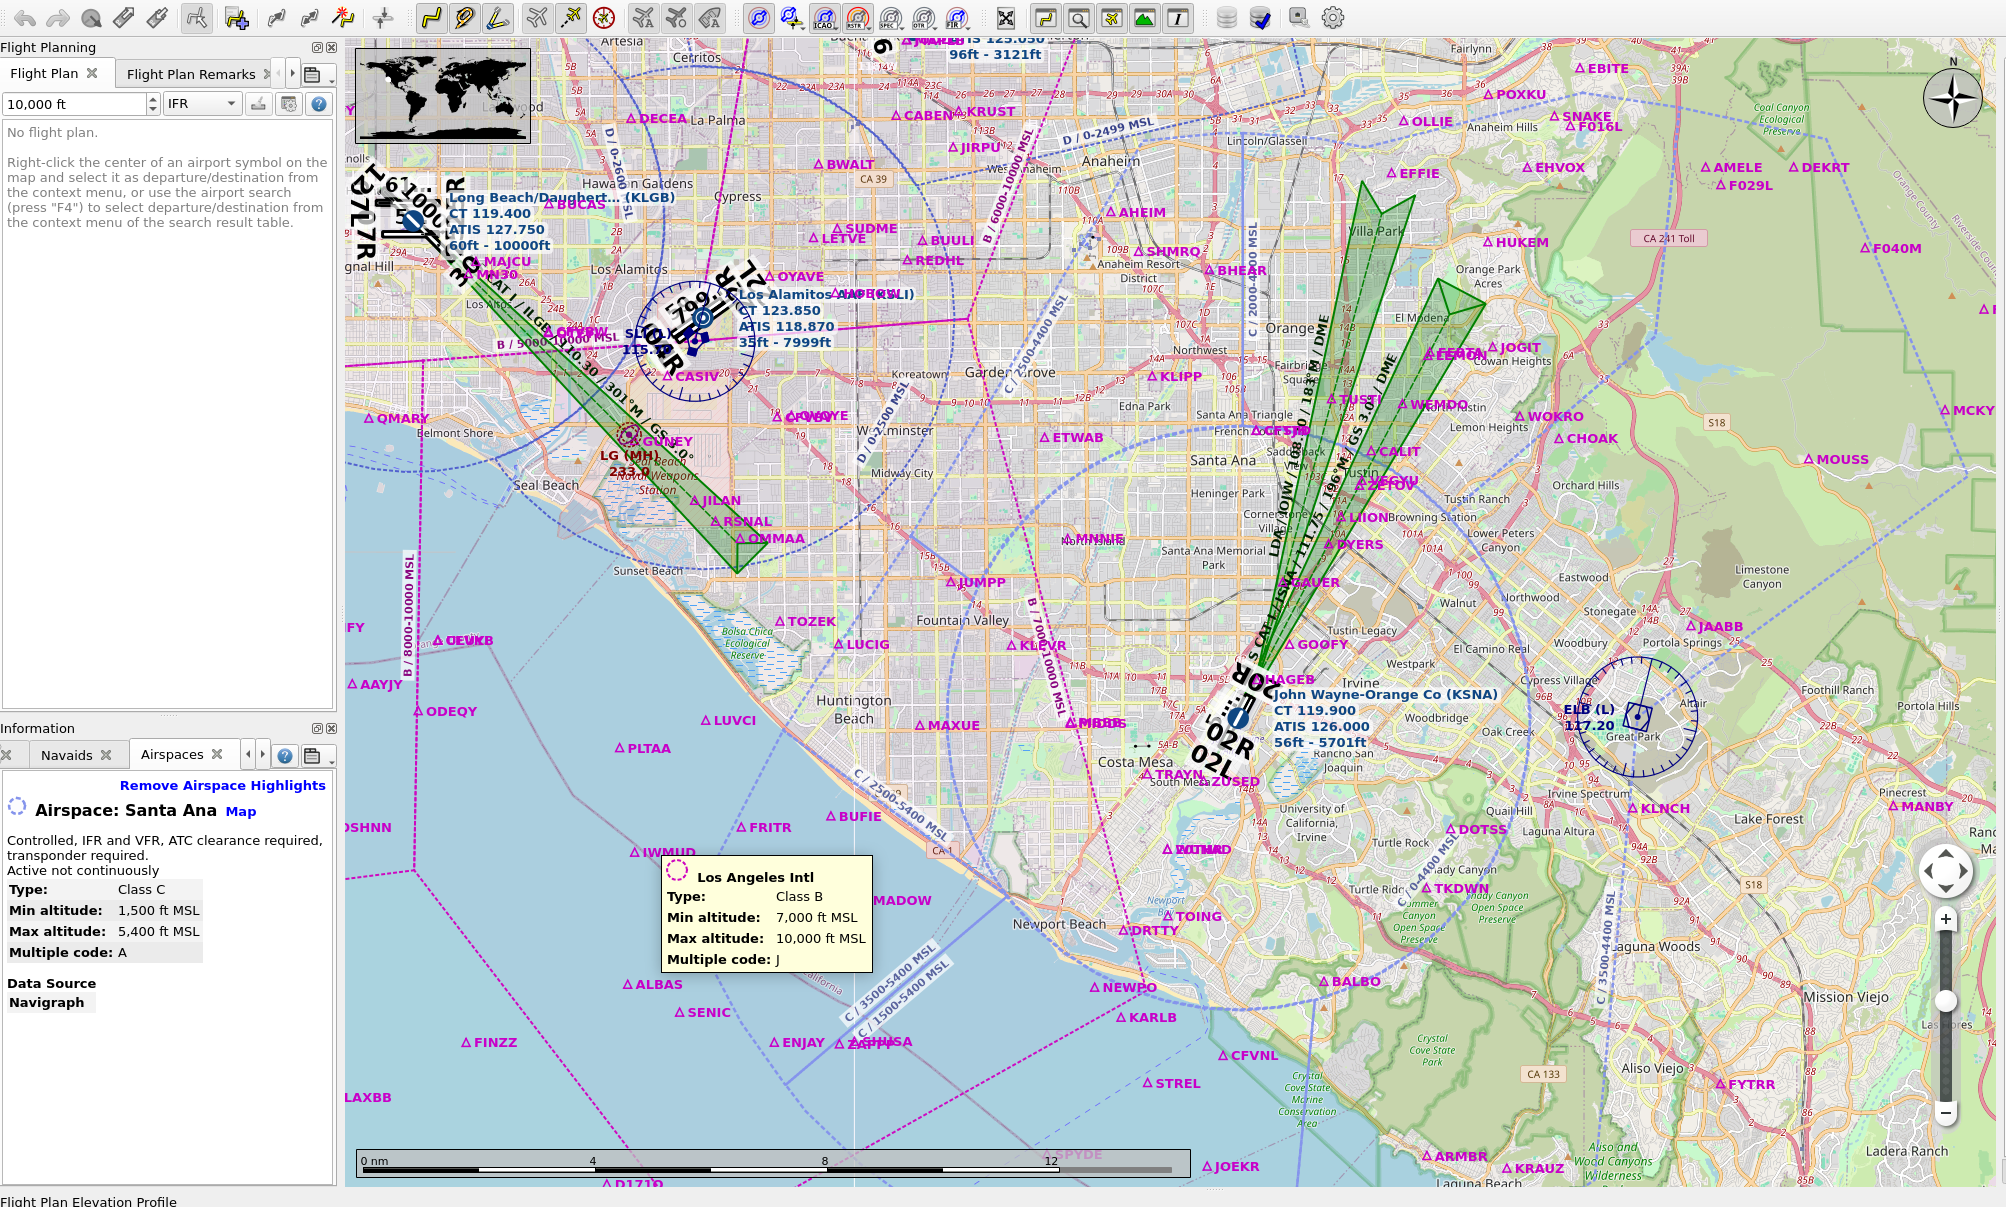The width and height of the screenshot is (2006, 1207).
Task: Switch to the Navaids information tab
Action: [67, 755]
